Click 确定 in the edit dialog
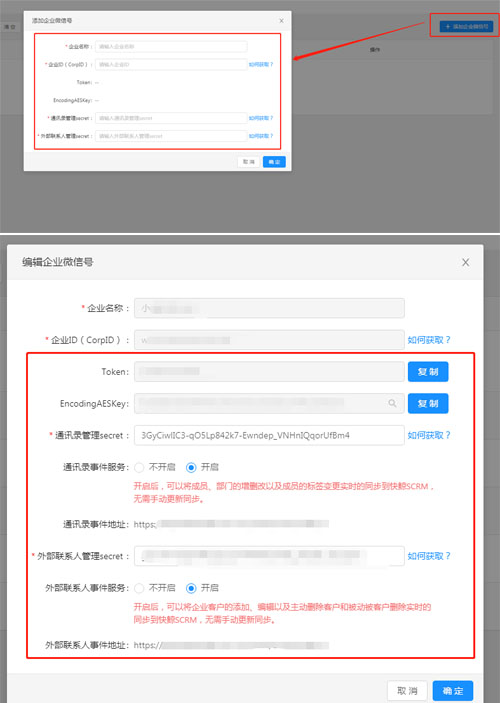Screen dimensions: 500x703 pyautogui.click(x=453, y=690)
